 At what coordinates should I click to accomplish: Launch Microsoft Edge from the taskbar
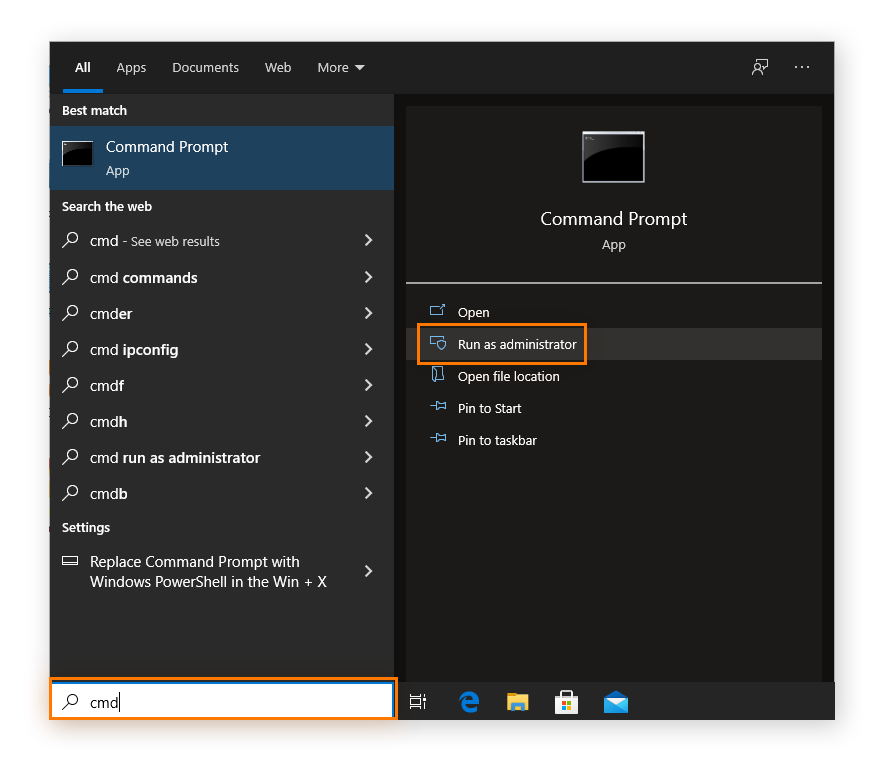click(469, 702)
